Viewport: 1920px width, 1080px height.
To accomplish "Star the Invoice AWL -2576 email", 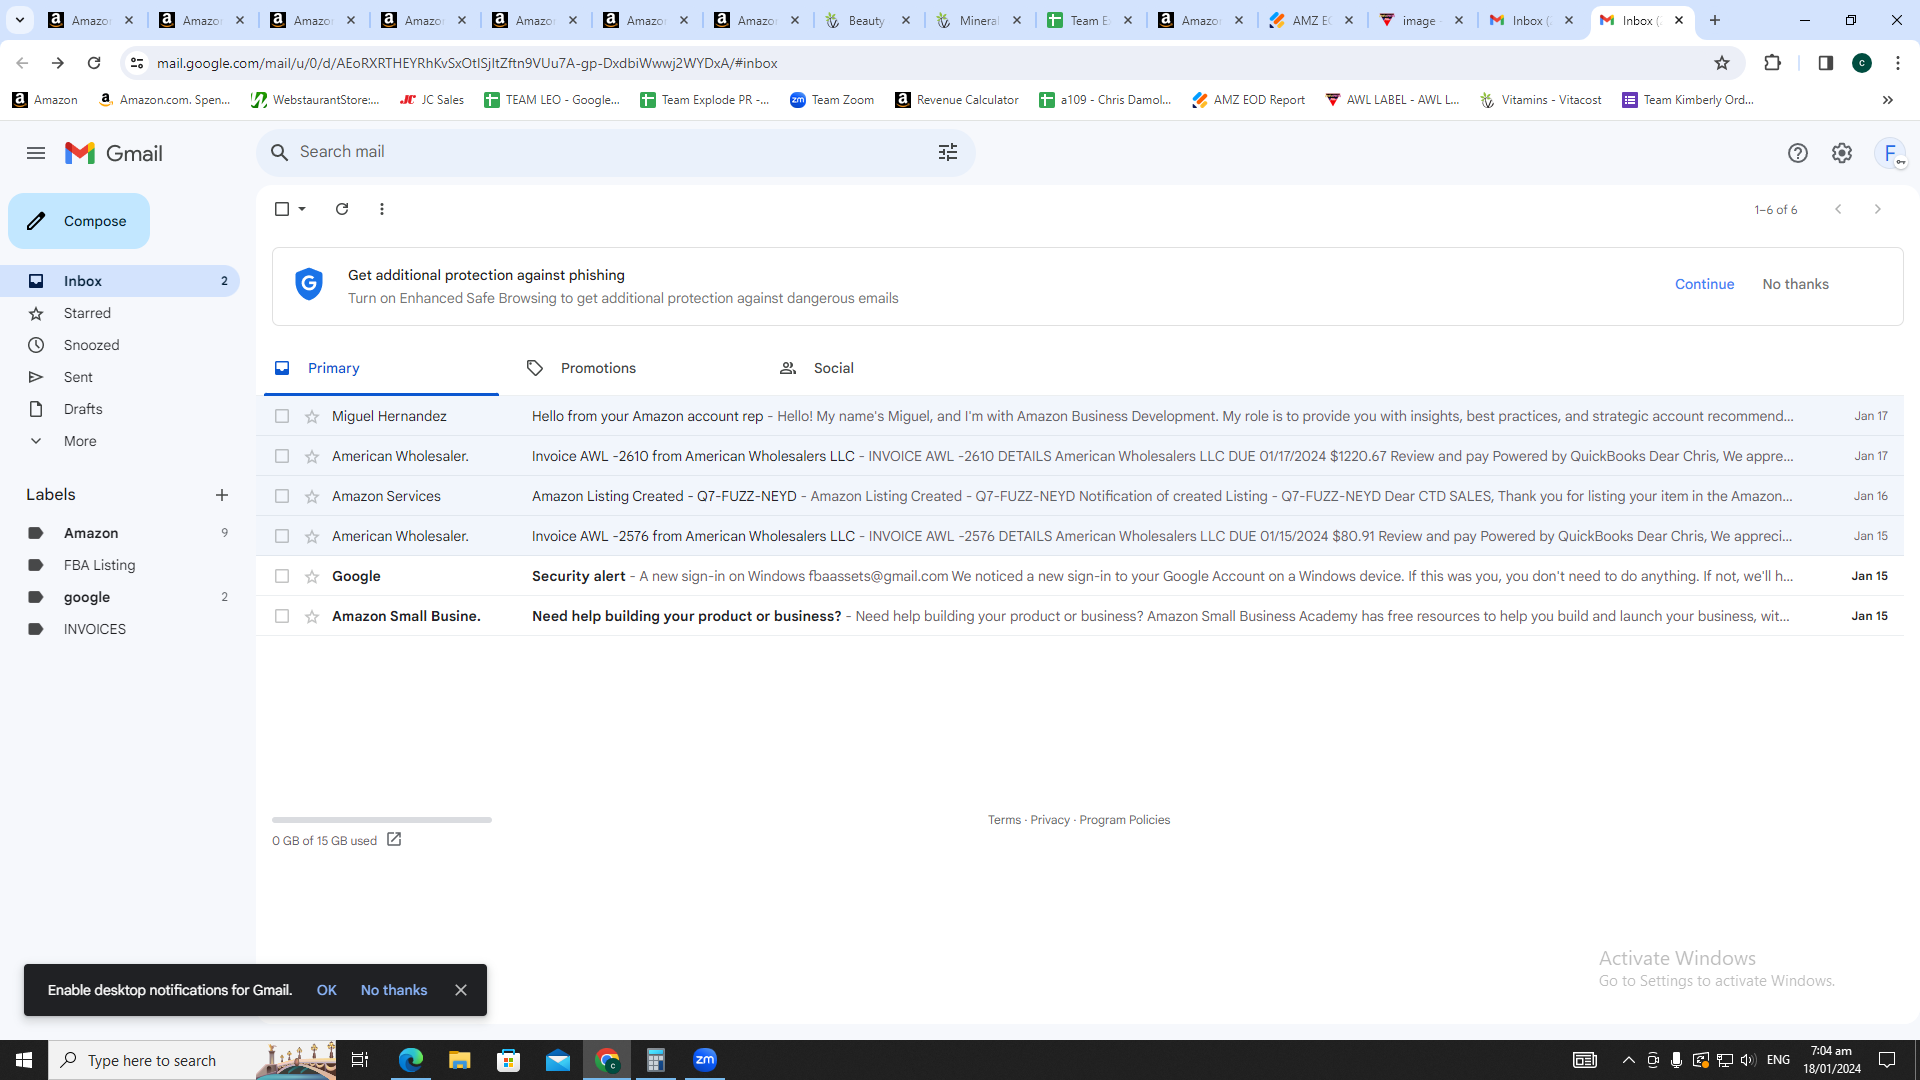I will [x=312, y=536].
